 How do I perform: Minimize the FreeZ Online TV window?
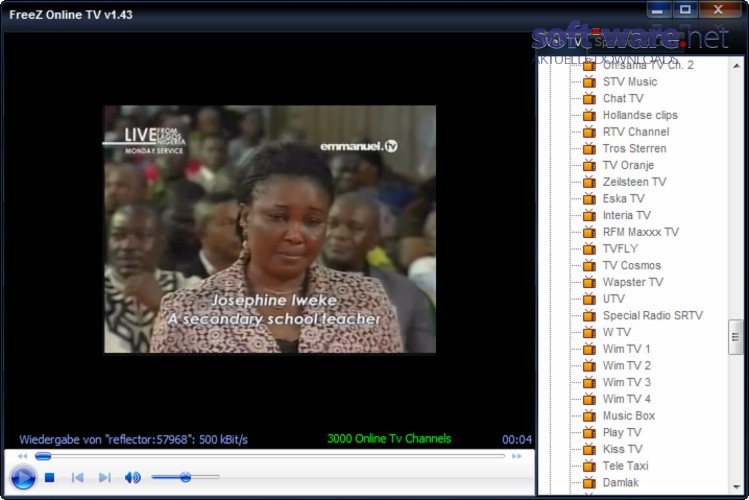pyautogui.click(x=658, y=11)
